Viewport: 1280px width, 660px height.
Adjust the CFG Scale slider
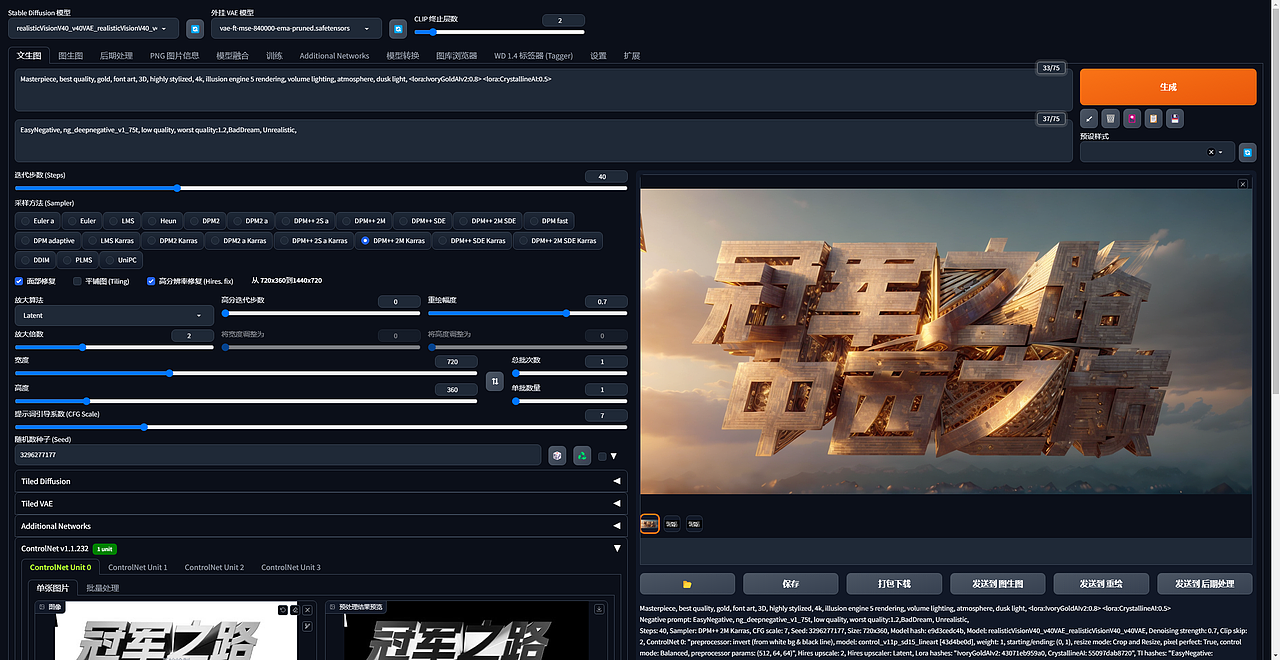[321, 427]
